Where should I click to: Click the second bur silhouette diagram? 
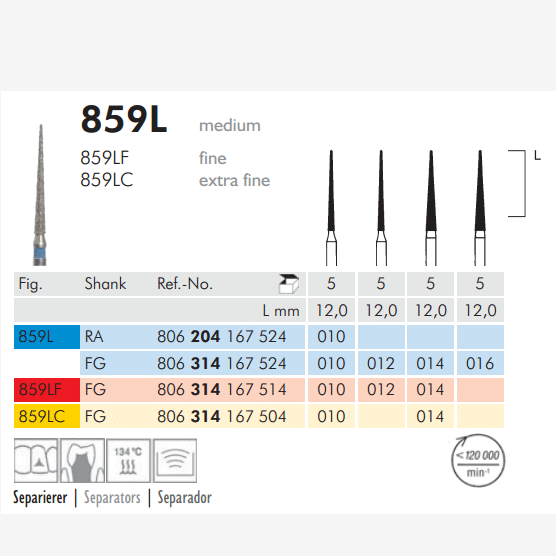click(381, 208)
